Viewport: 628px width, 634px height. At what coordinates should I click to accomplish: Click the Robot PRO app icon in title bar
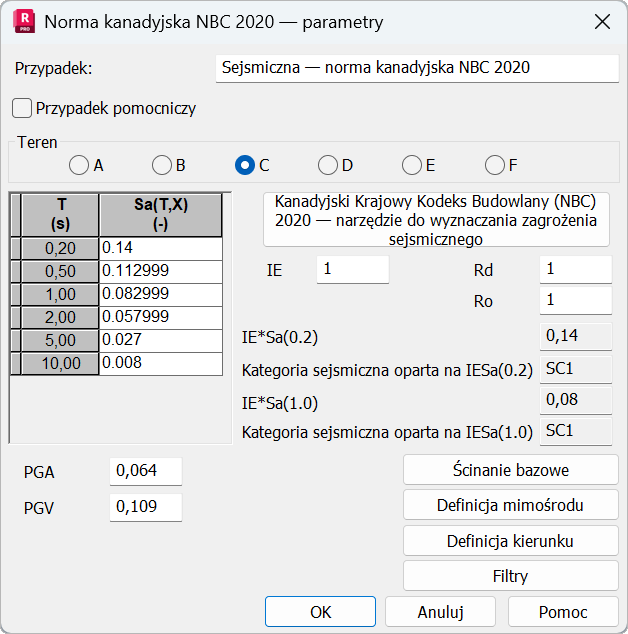24,22
